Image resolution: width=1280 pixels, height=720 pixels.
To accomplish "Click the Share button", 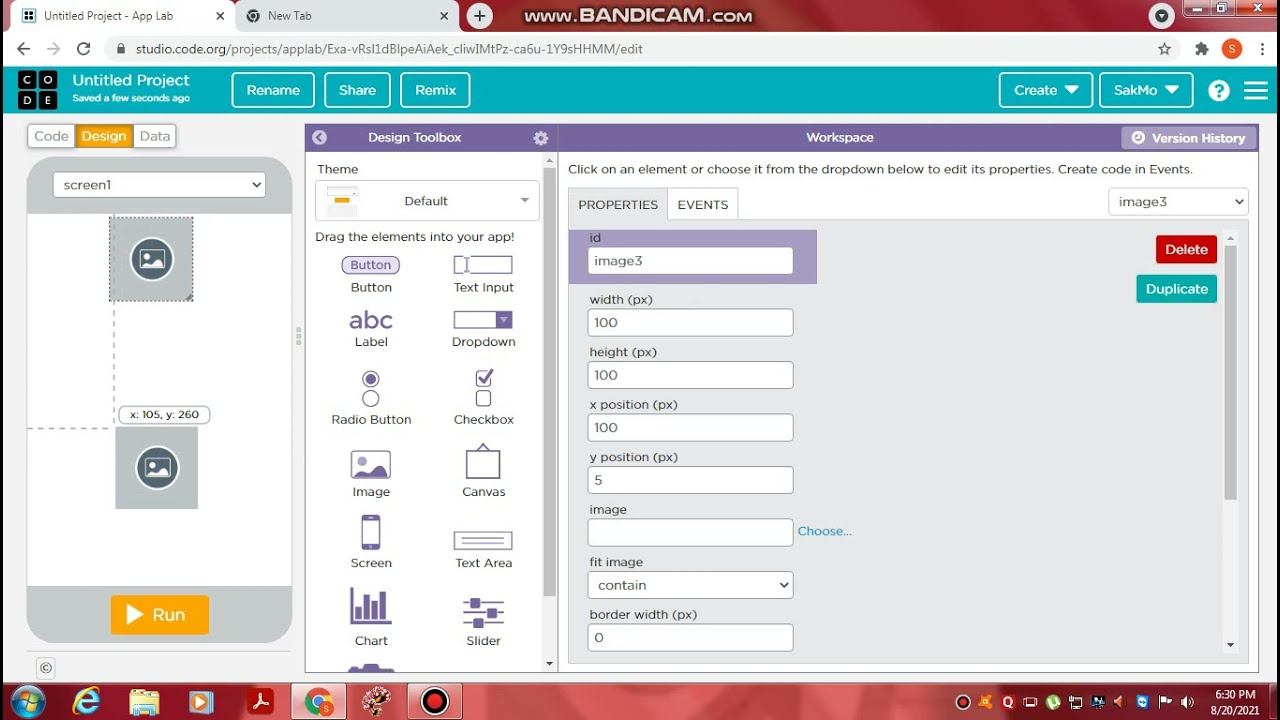I will (357, 90).
